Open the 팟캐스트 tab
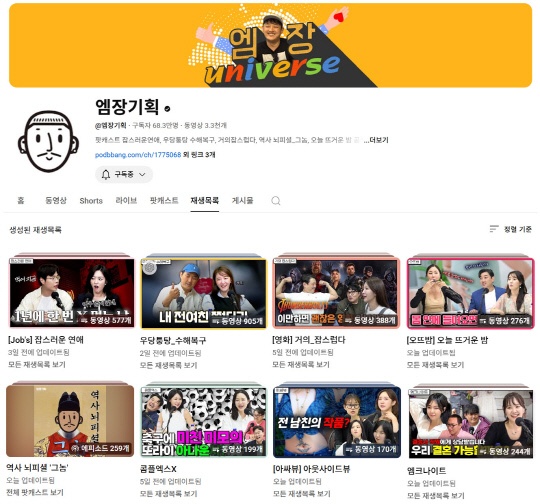This screenshot has width=540, height=504. point(164,200)
